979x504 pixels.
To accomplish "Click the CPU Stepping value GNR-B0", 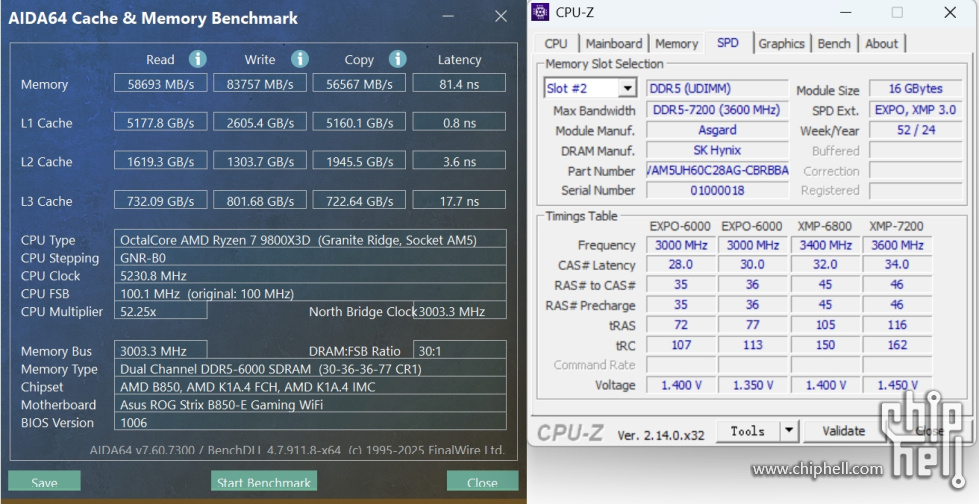I will pos(310,257).
